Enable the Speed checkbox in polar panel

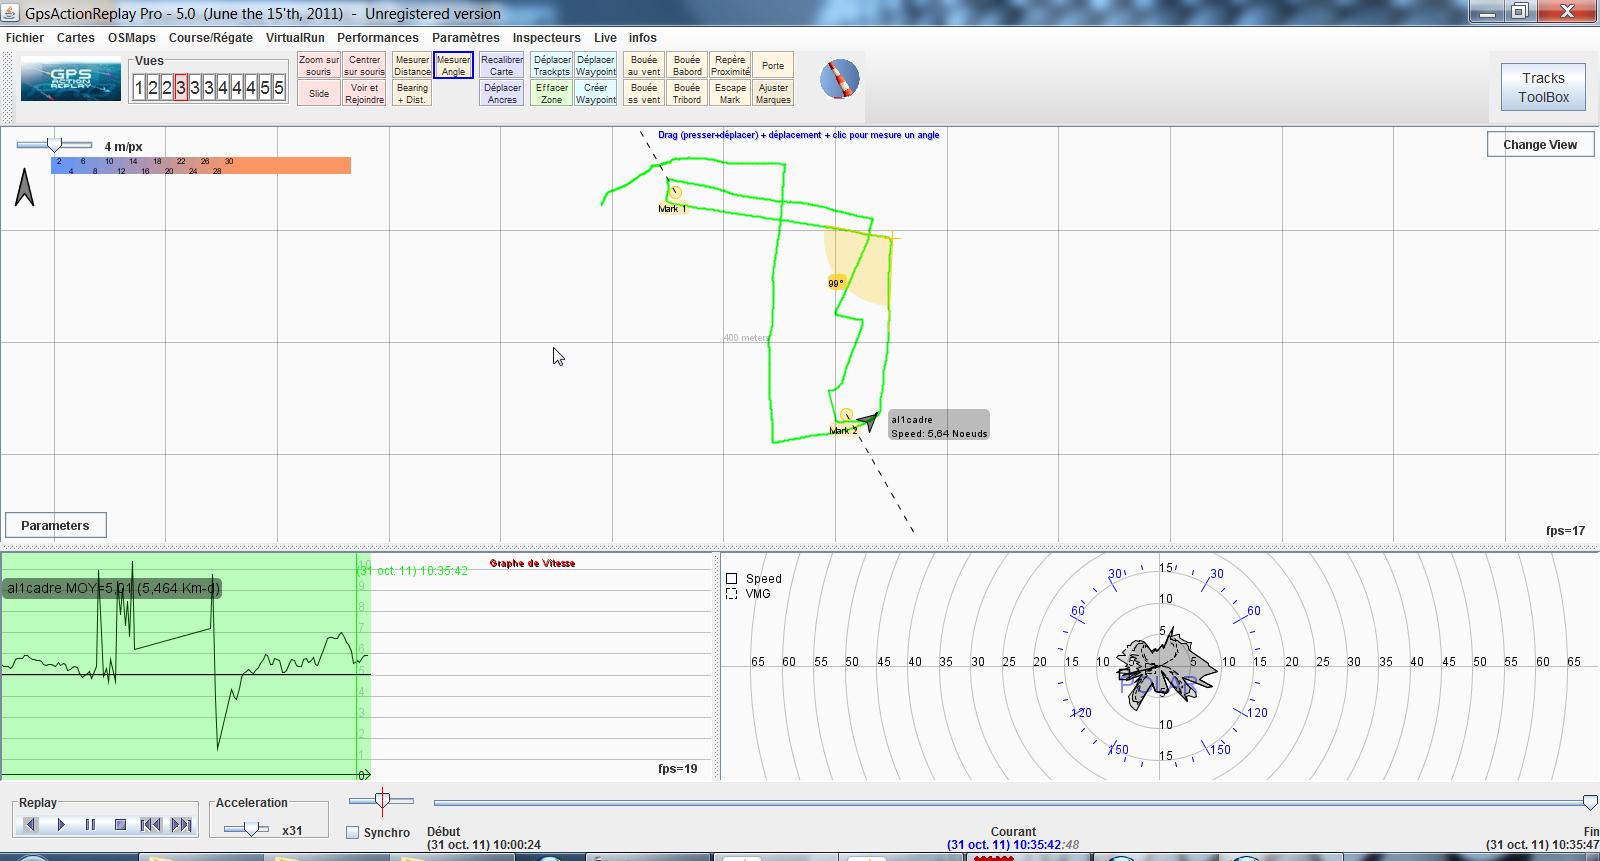coord(731,578)
